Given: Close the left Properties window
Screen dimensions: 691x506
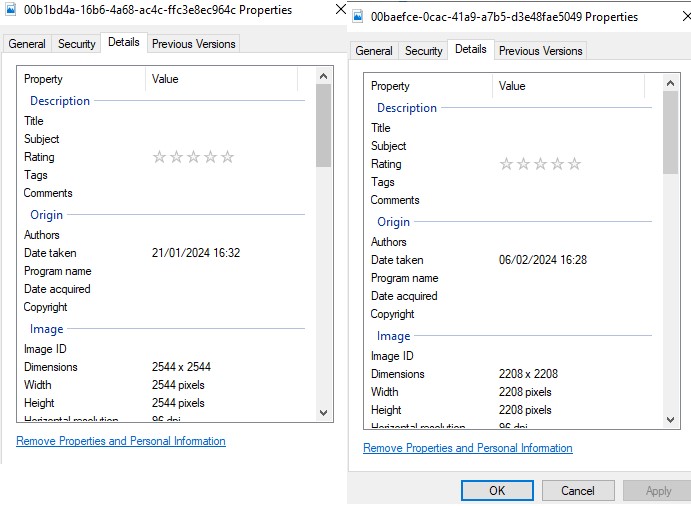Looking at the screenshot, I should click(x=341, y=9).
